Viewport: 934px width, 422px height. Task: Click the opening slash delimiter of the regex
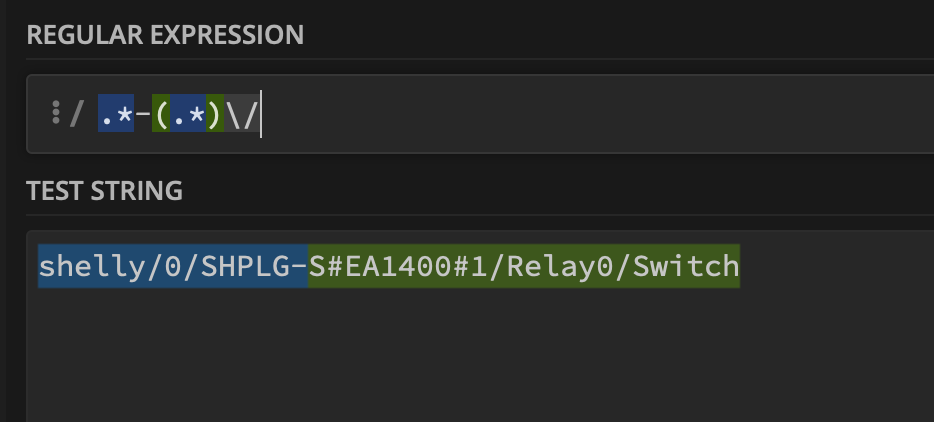tap(77, 116)
